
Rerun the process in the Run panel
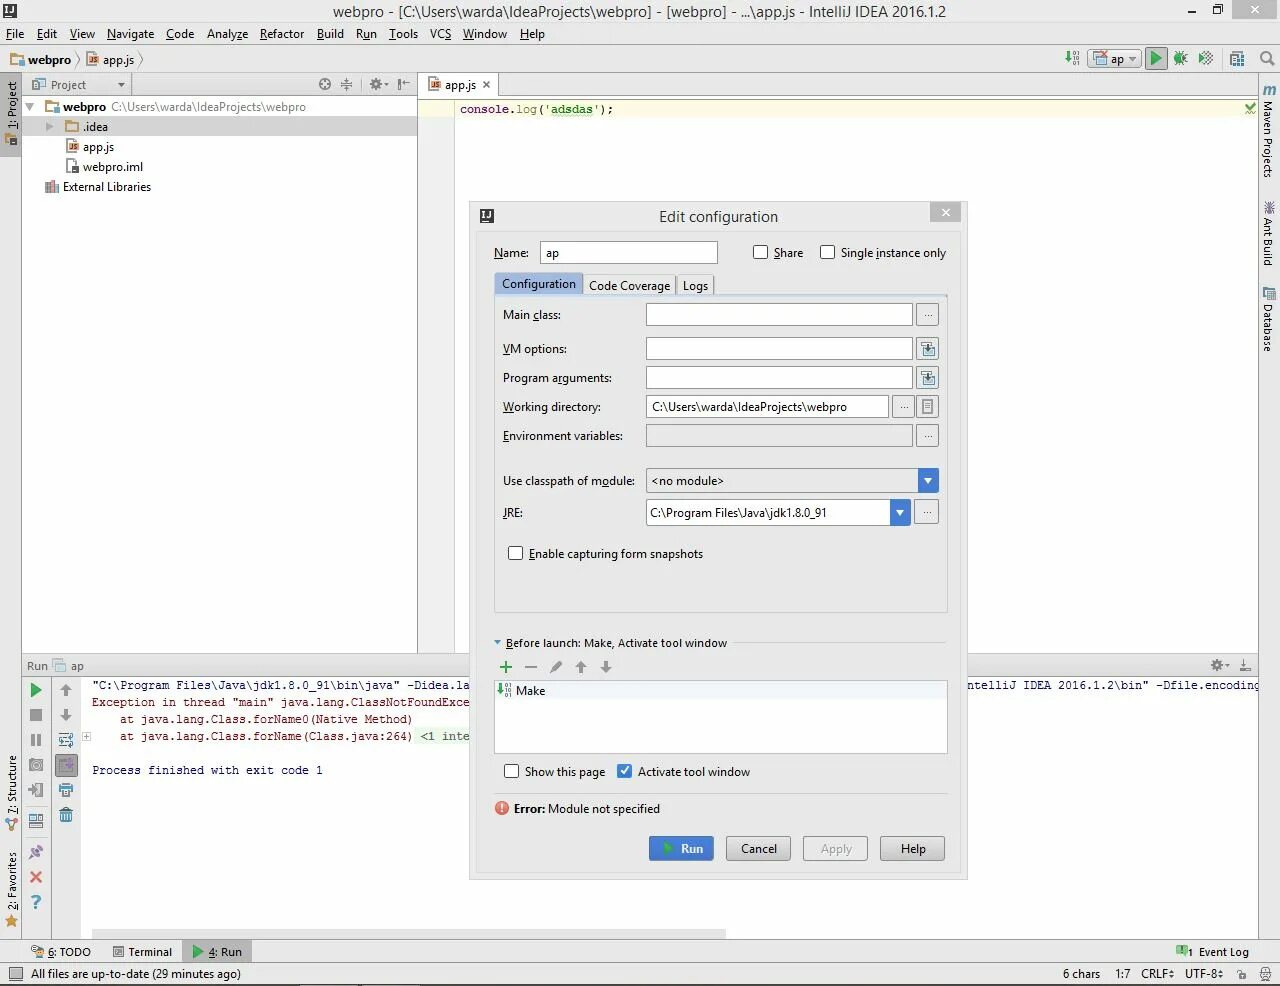coord(36,690)
